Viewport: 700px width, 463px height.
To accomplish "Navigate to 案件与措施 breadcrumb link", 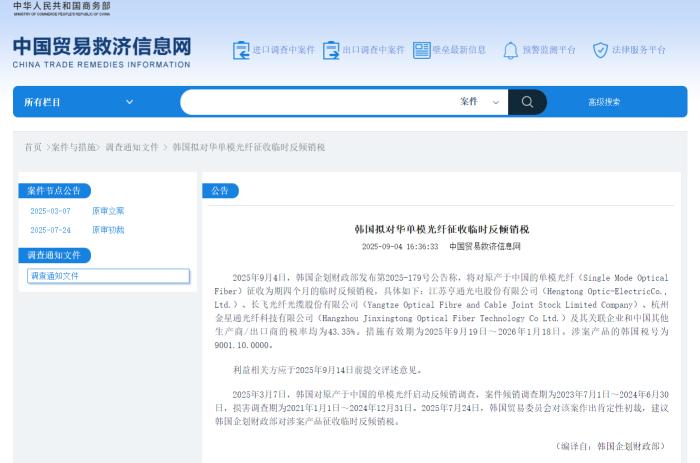I will [x=74, y=147].
